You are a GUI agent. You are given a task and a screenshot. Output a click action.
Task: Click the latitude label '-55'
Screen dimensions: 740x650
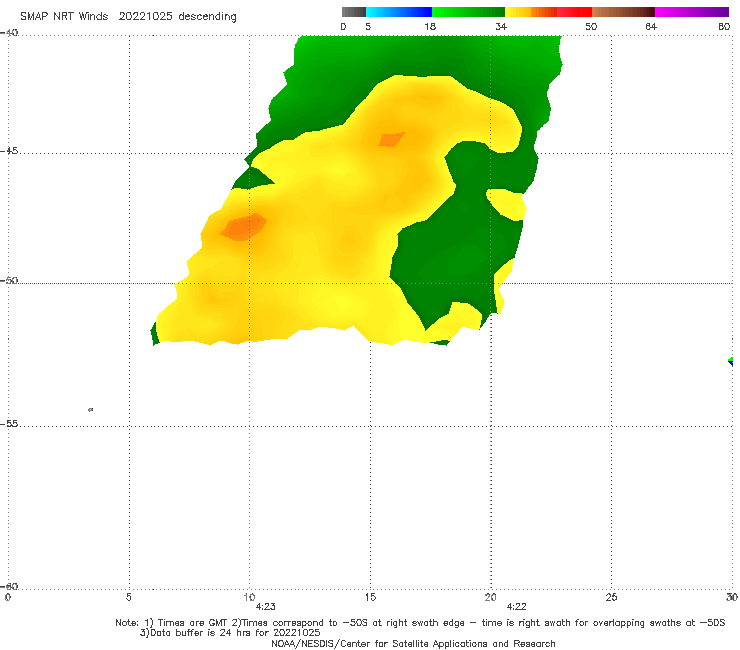coord(9,423)
